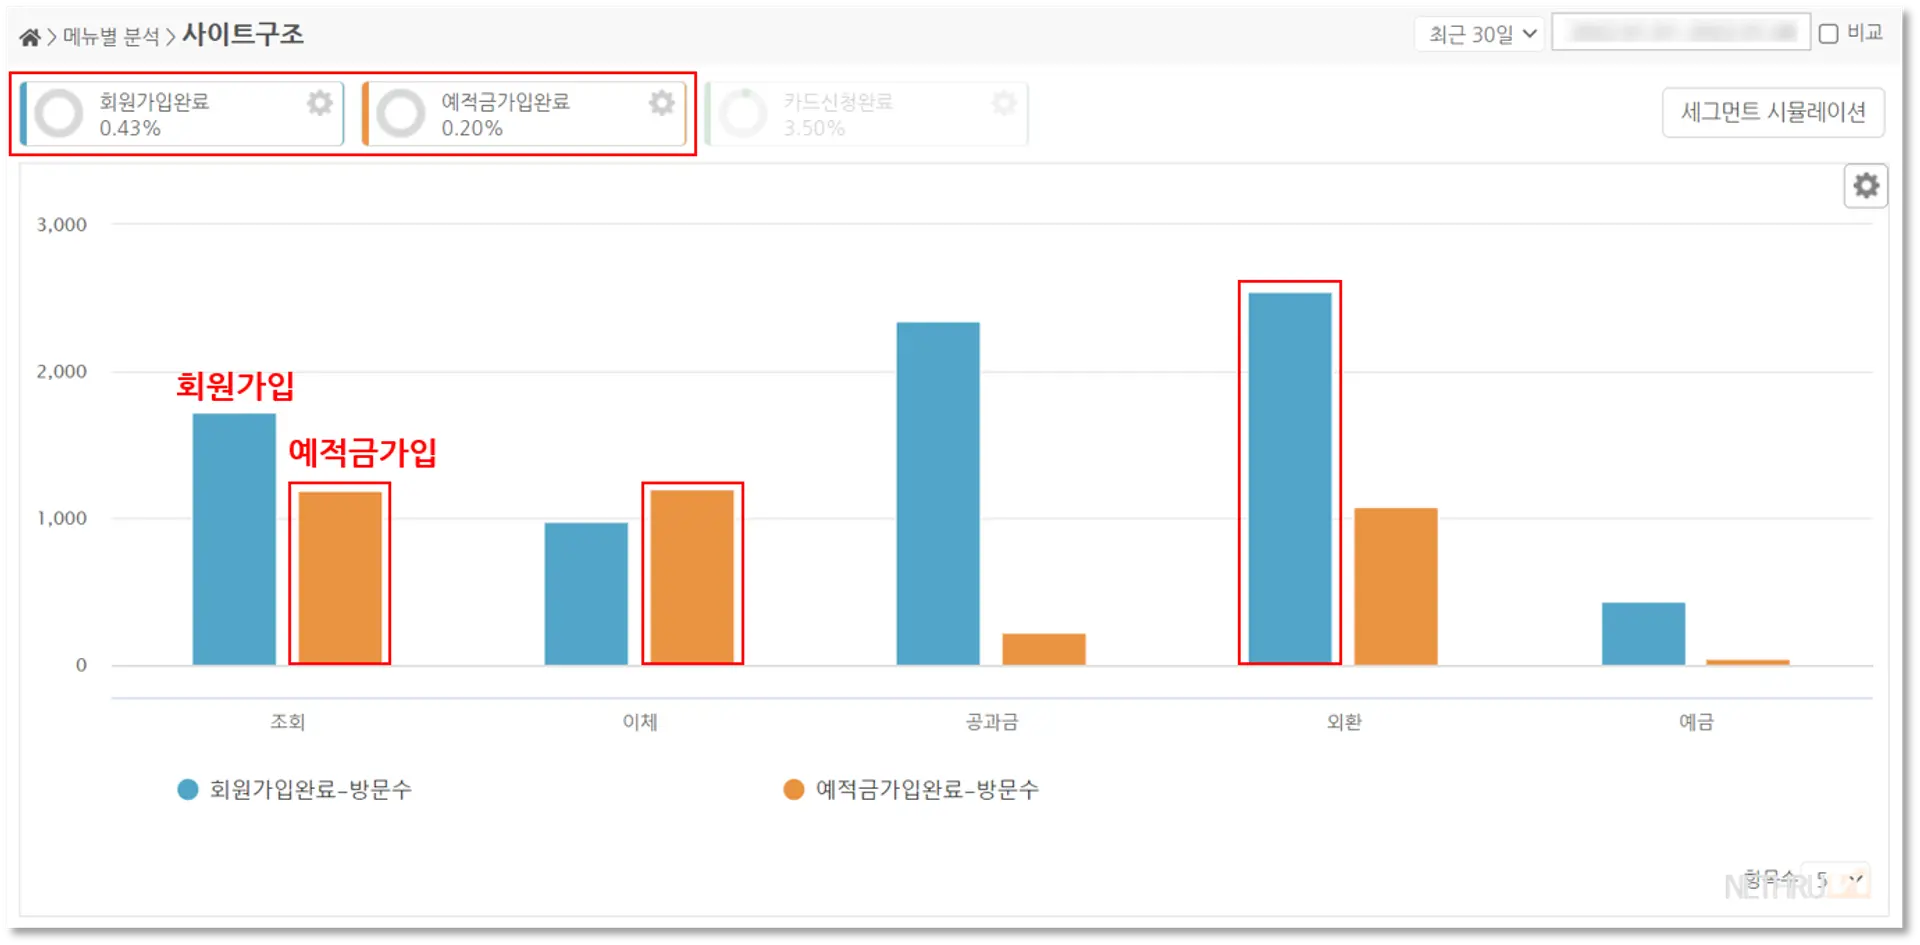The width and height of the screenshot is (1920, 945).
Task: Click the 3,000 y-axis value
Action: tap(62, 225)
